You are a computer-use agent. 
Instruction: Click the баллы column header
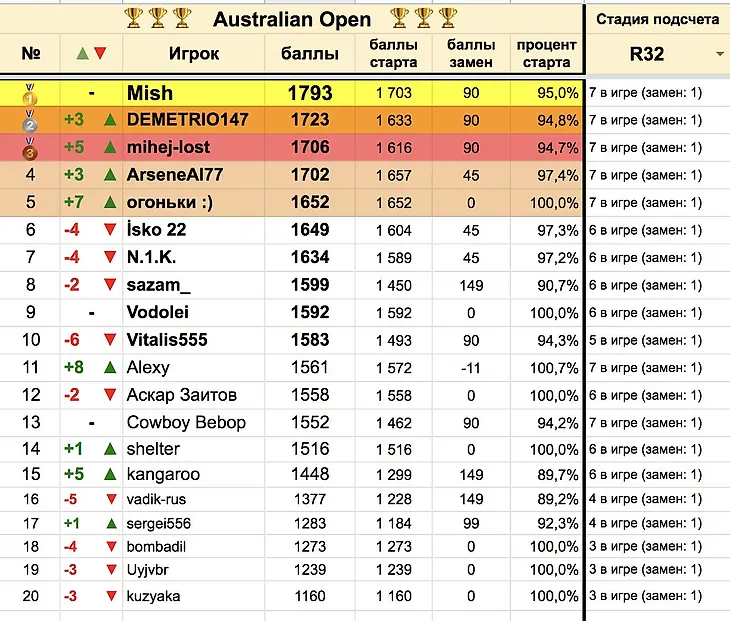click(x=310, y=54)
